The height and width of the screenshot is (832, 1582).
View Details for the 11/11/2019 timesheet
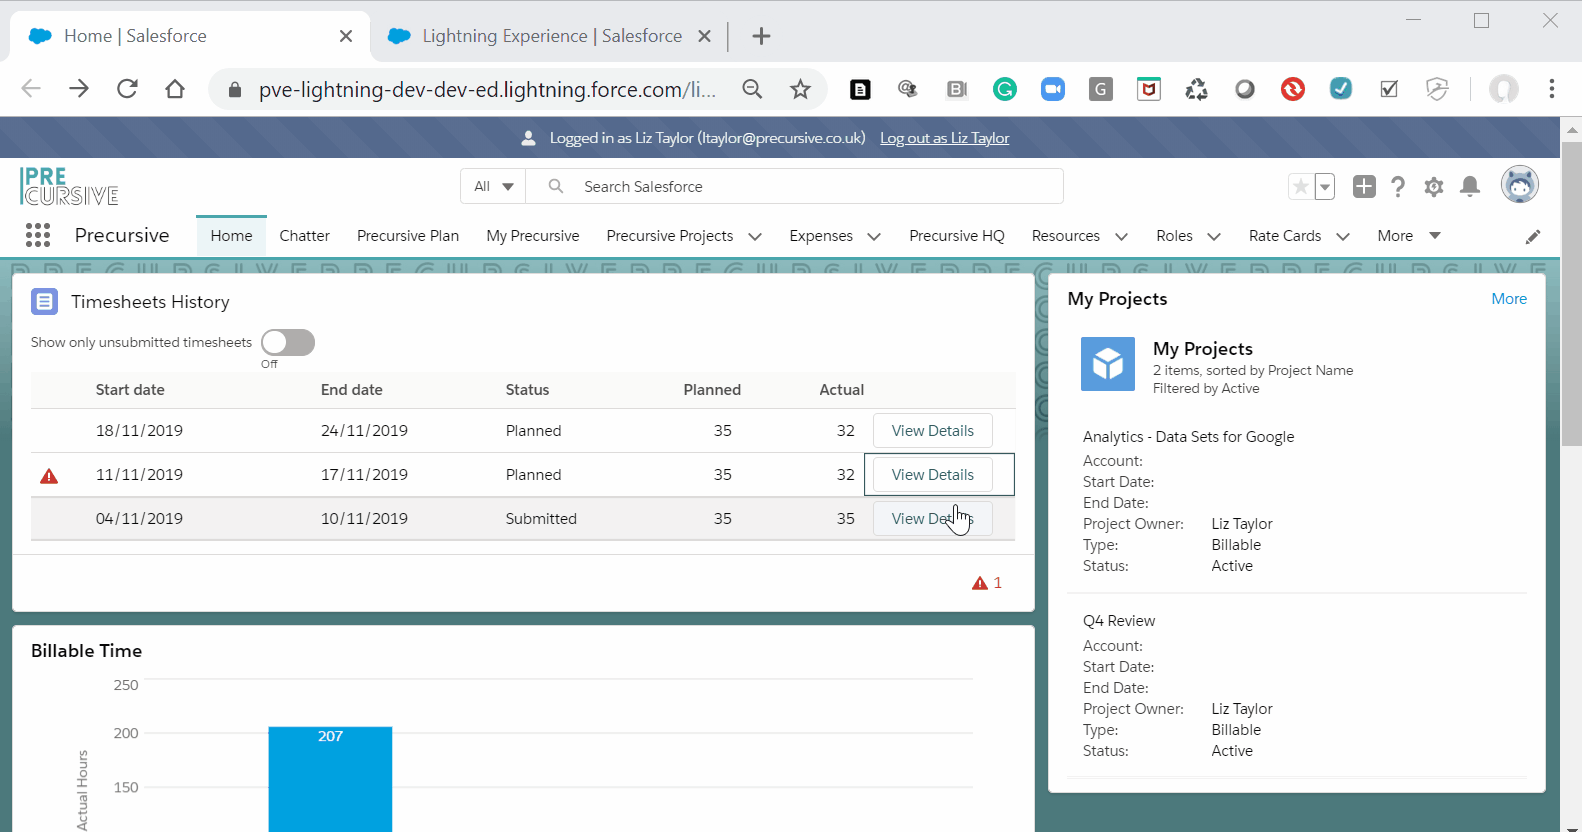click(933, 475)
